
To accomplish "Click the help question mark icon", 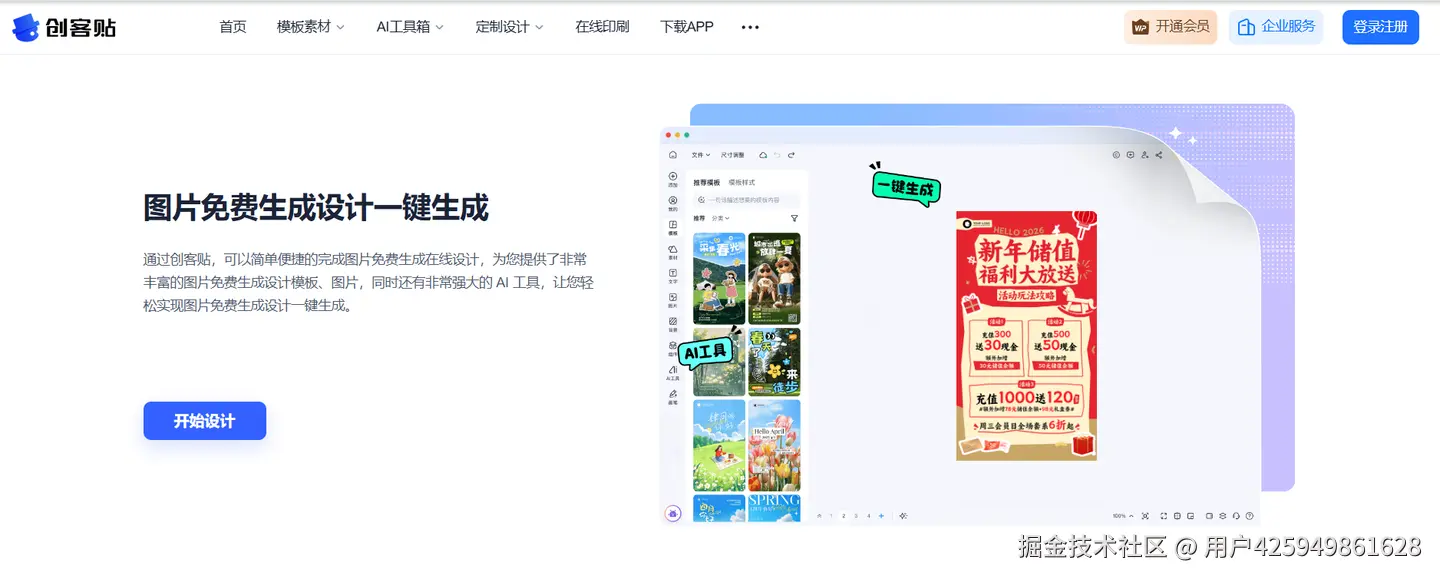I will (1250, 516).
